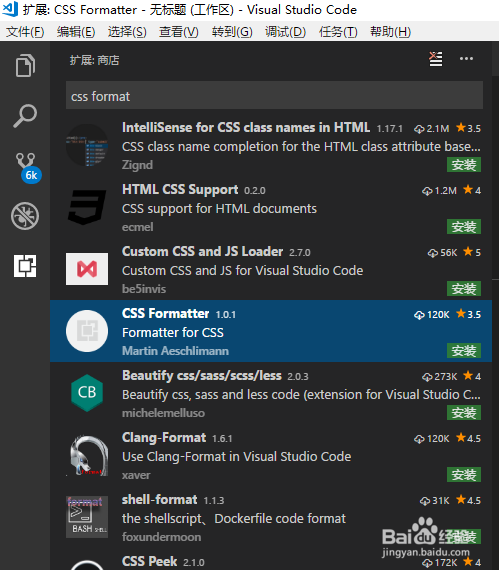The width and height of the screenshot is (499, 570).
Task: Open 帮助(H) menu
Action: [x=390, y=32]
